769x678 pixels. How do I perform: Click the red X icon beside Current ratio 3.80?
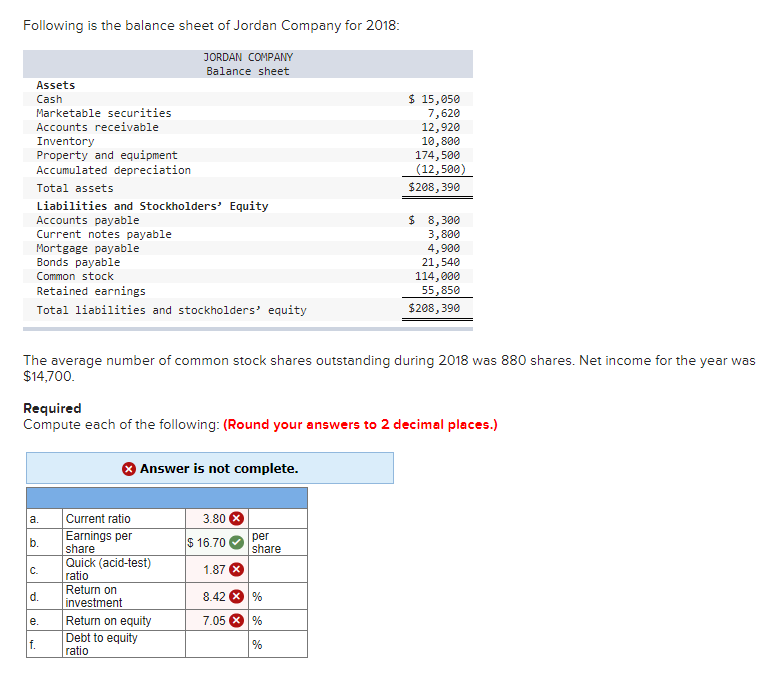pyautogui.click(x=237, y=519)
